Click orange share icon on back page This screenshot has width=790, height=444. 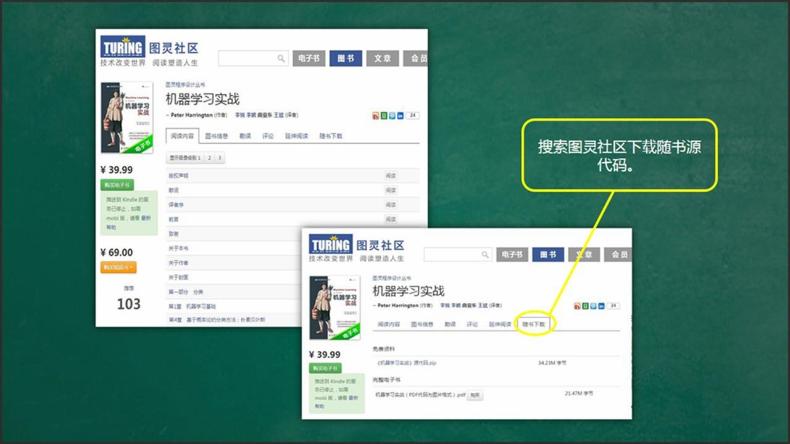[375, 116]
